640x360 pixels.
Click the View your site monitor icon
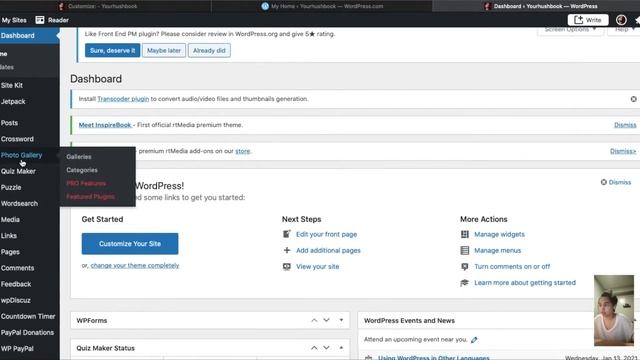tap(287, 267)
